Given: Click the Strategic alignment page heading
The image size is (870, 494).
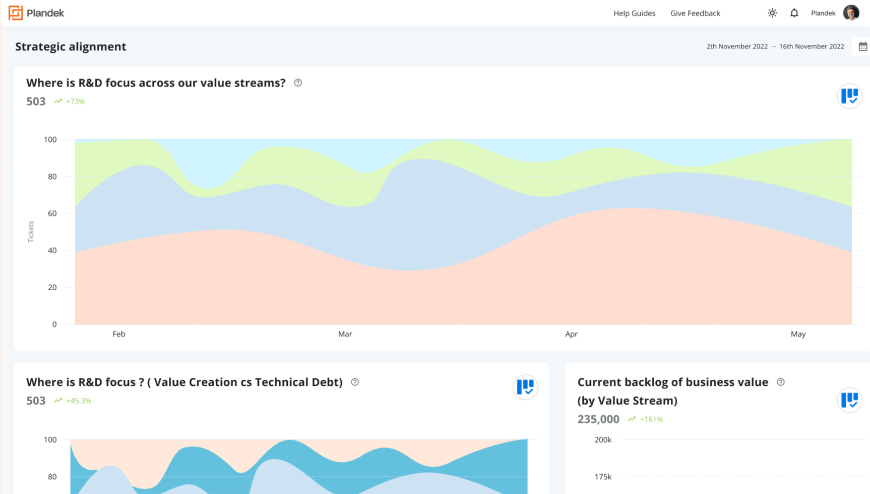Looking at the screenshot, I should click(70, 46).
